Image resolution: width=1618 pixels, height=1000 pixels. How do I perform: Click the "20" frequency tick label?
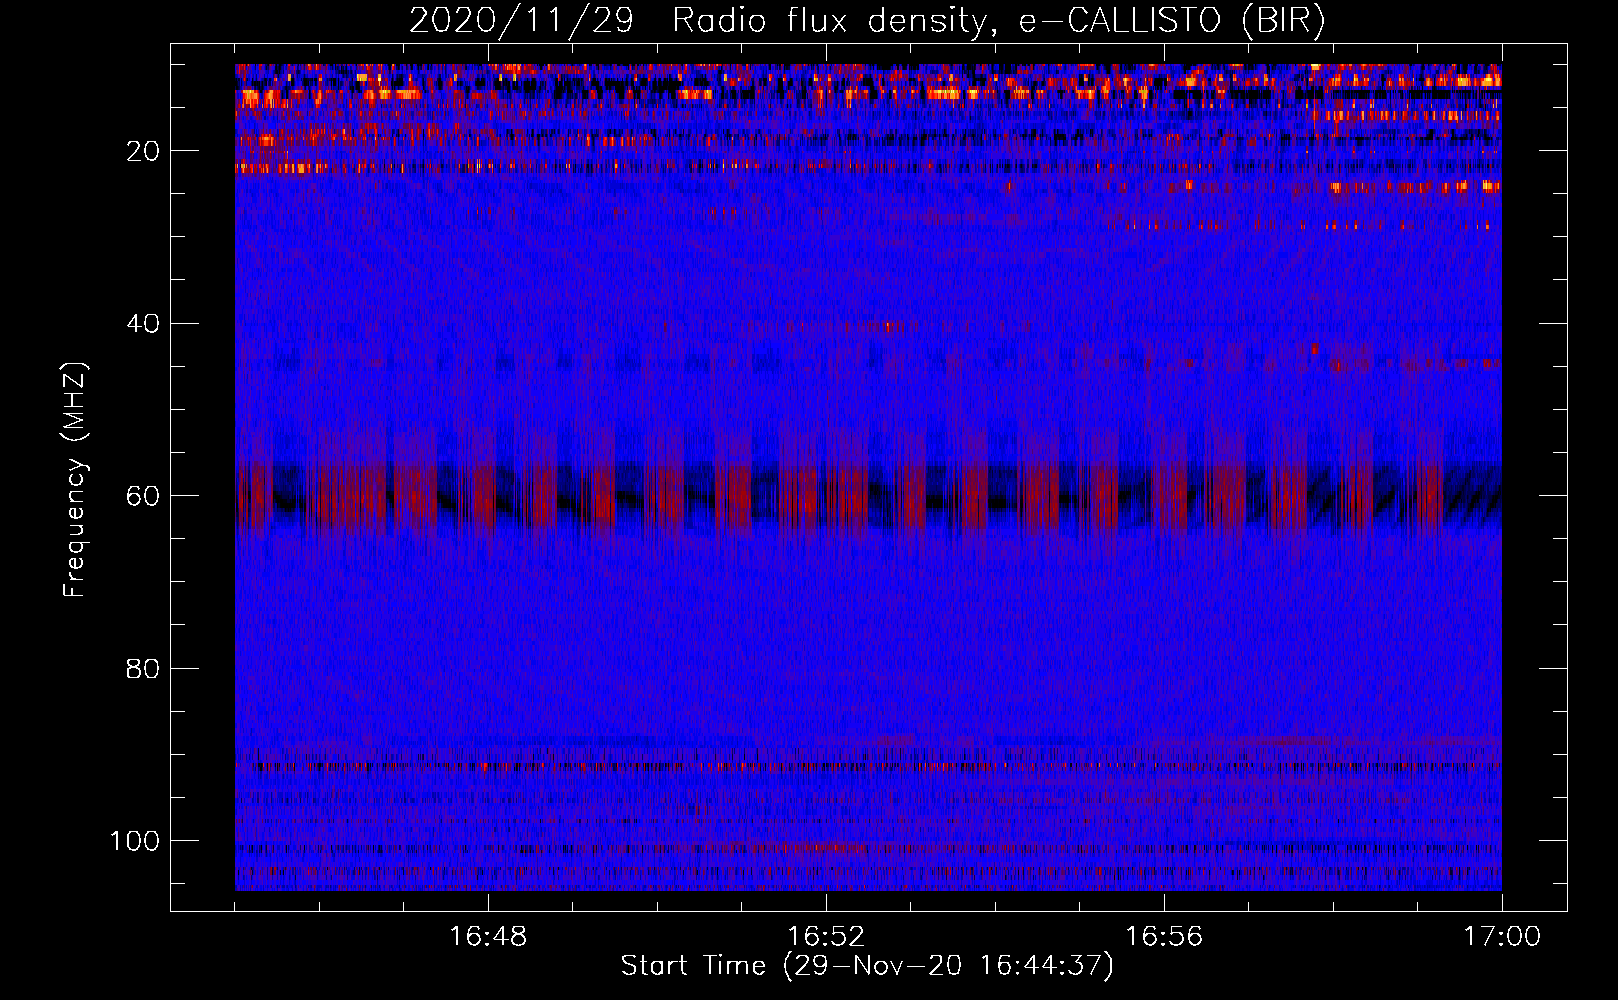[144, 151]
